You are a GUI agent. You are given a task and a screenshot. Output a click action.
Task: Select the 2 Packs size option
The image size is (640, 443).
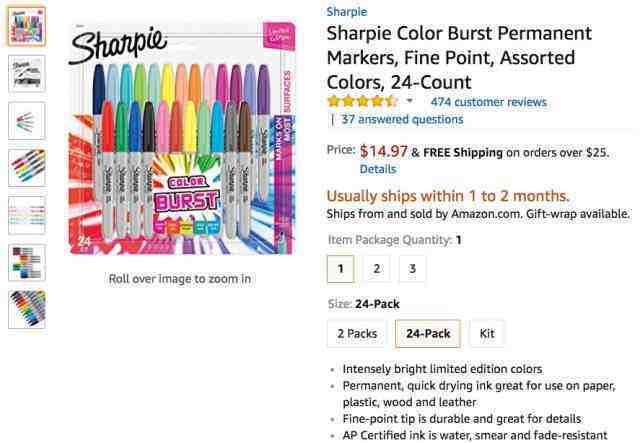click(355, 333)
